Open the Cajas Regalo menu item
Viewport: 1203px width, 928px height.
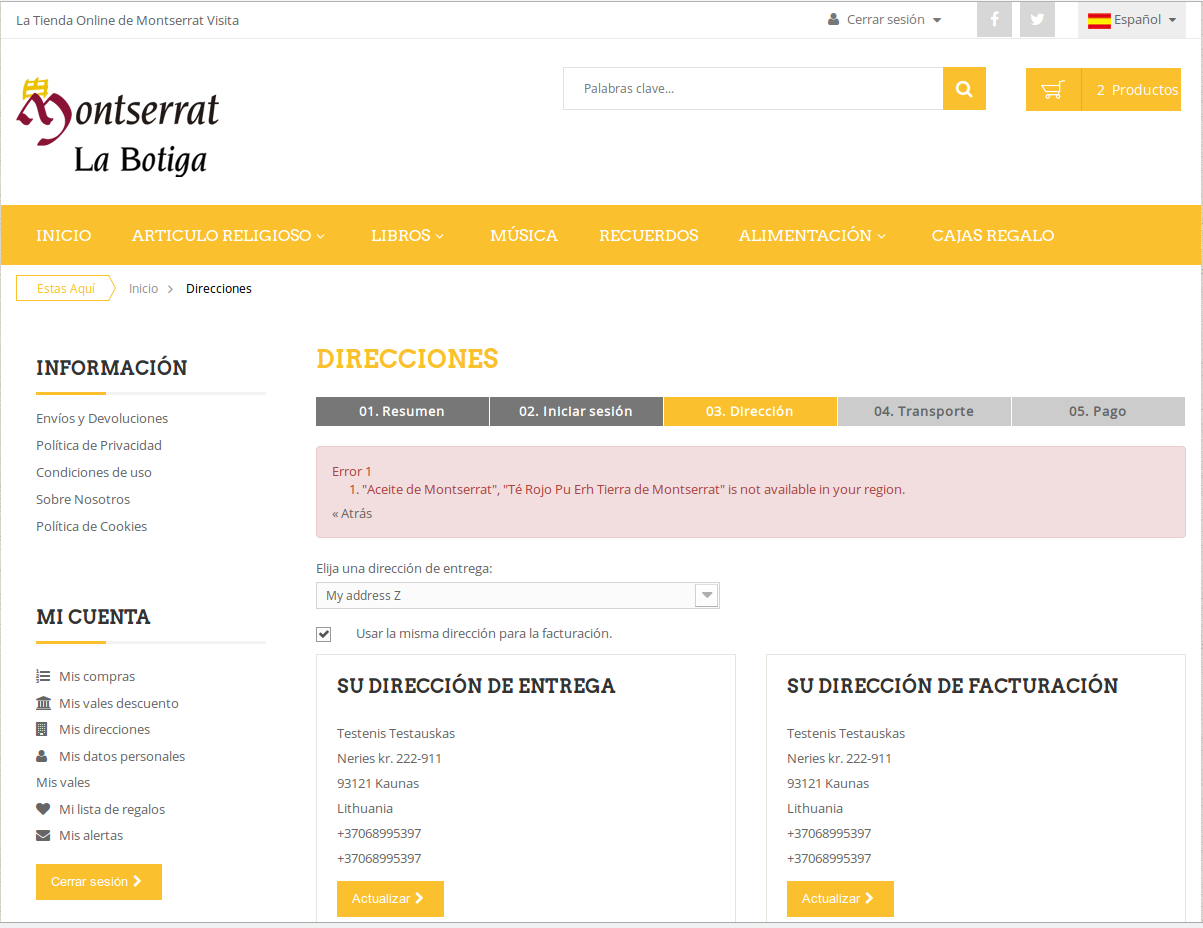[993, 236]
